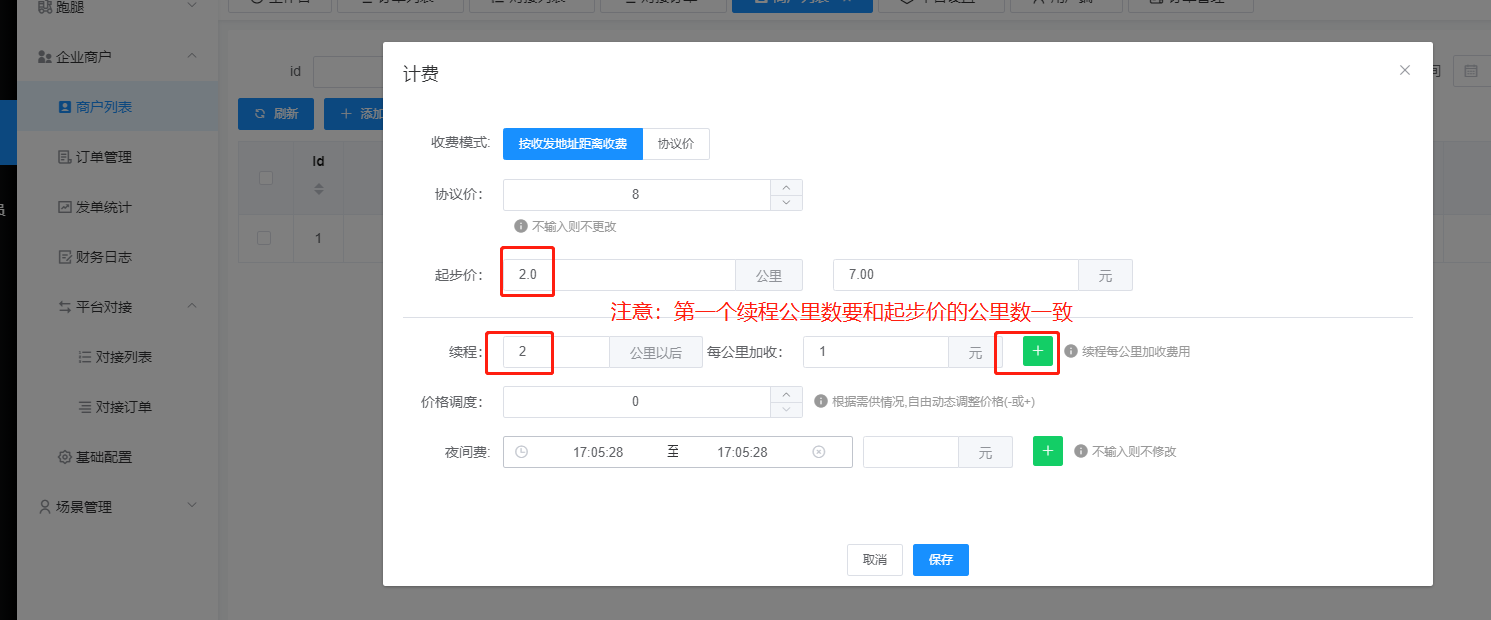
Task: Click the 保存 button to save billing settings
Action: click(940, 560)
